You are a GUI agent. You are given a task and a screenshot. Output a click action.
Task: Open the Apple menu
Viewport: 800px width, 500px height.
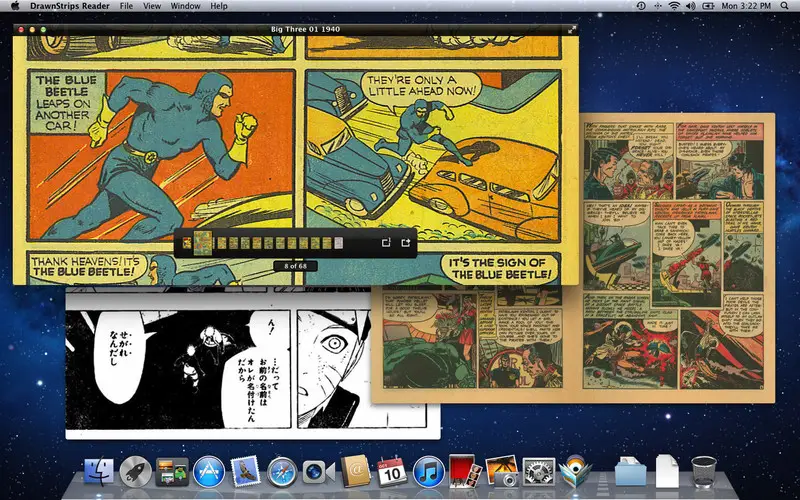click(x=15, y=6)
